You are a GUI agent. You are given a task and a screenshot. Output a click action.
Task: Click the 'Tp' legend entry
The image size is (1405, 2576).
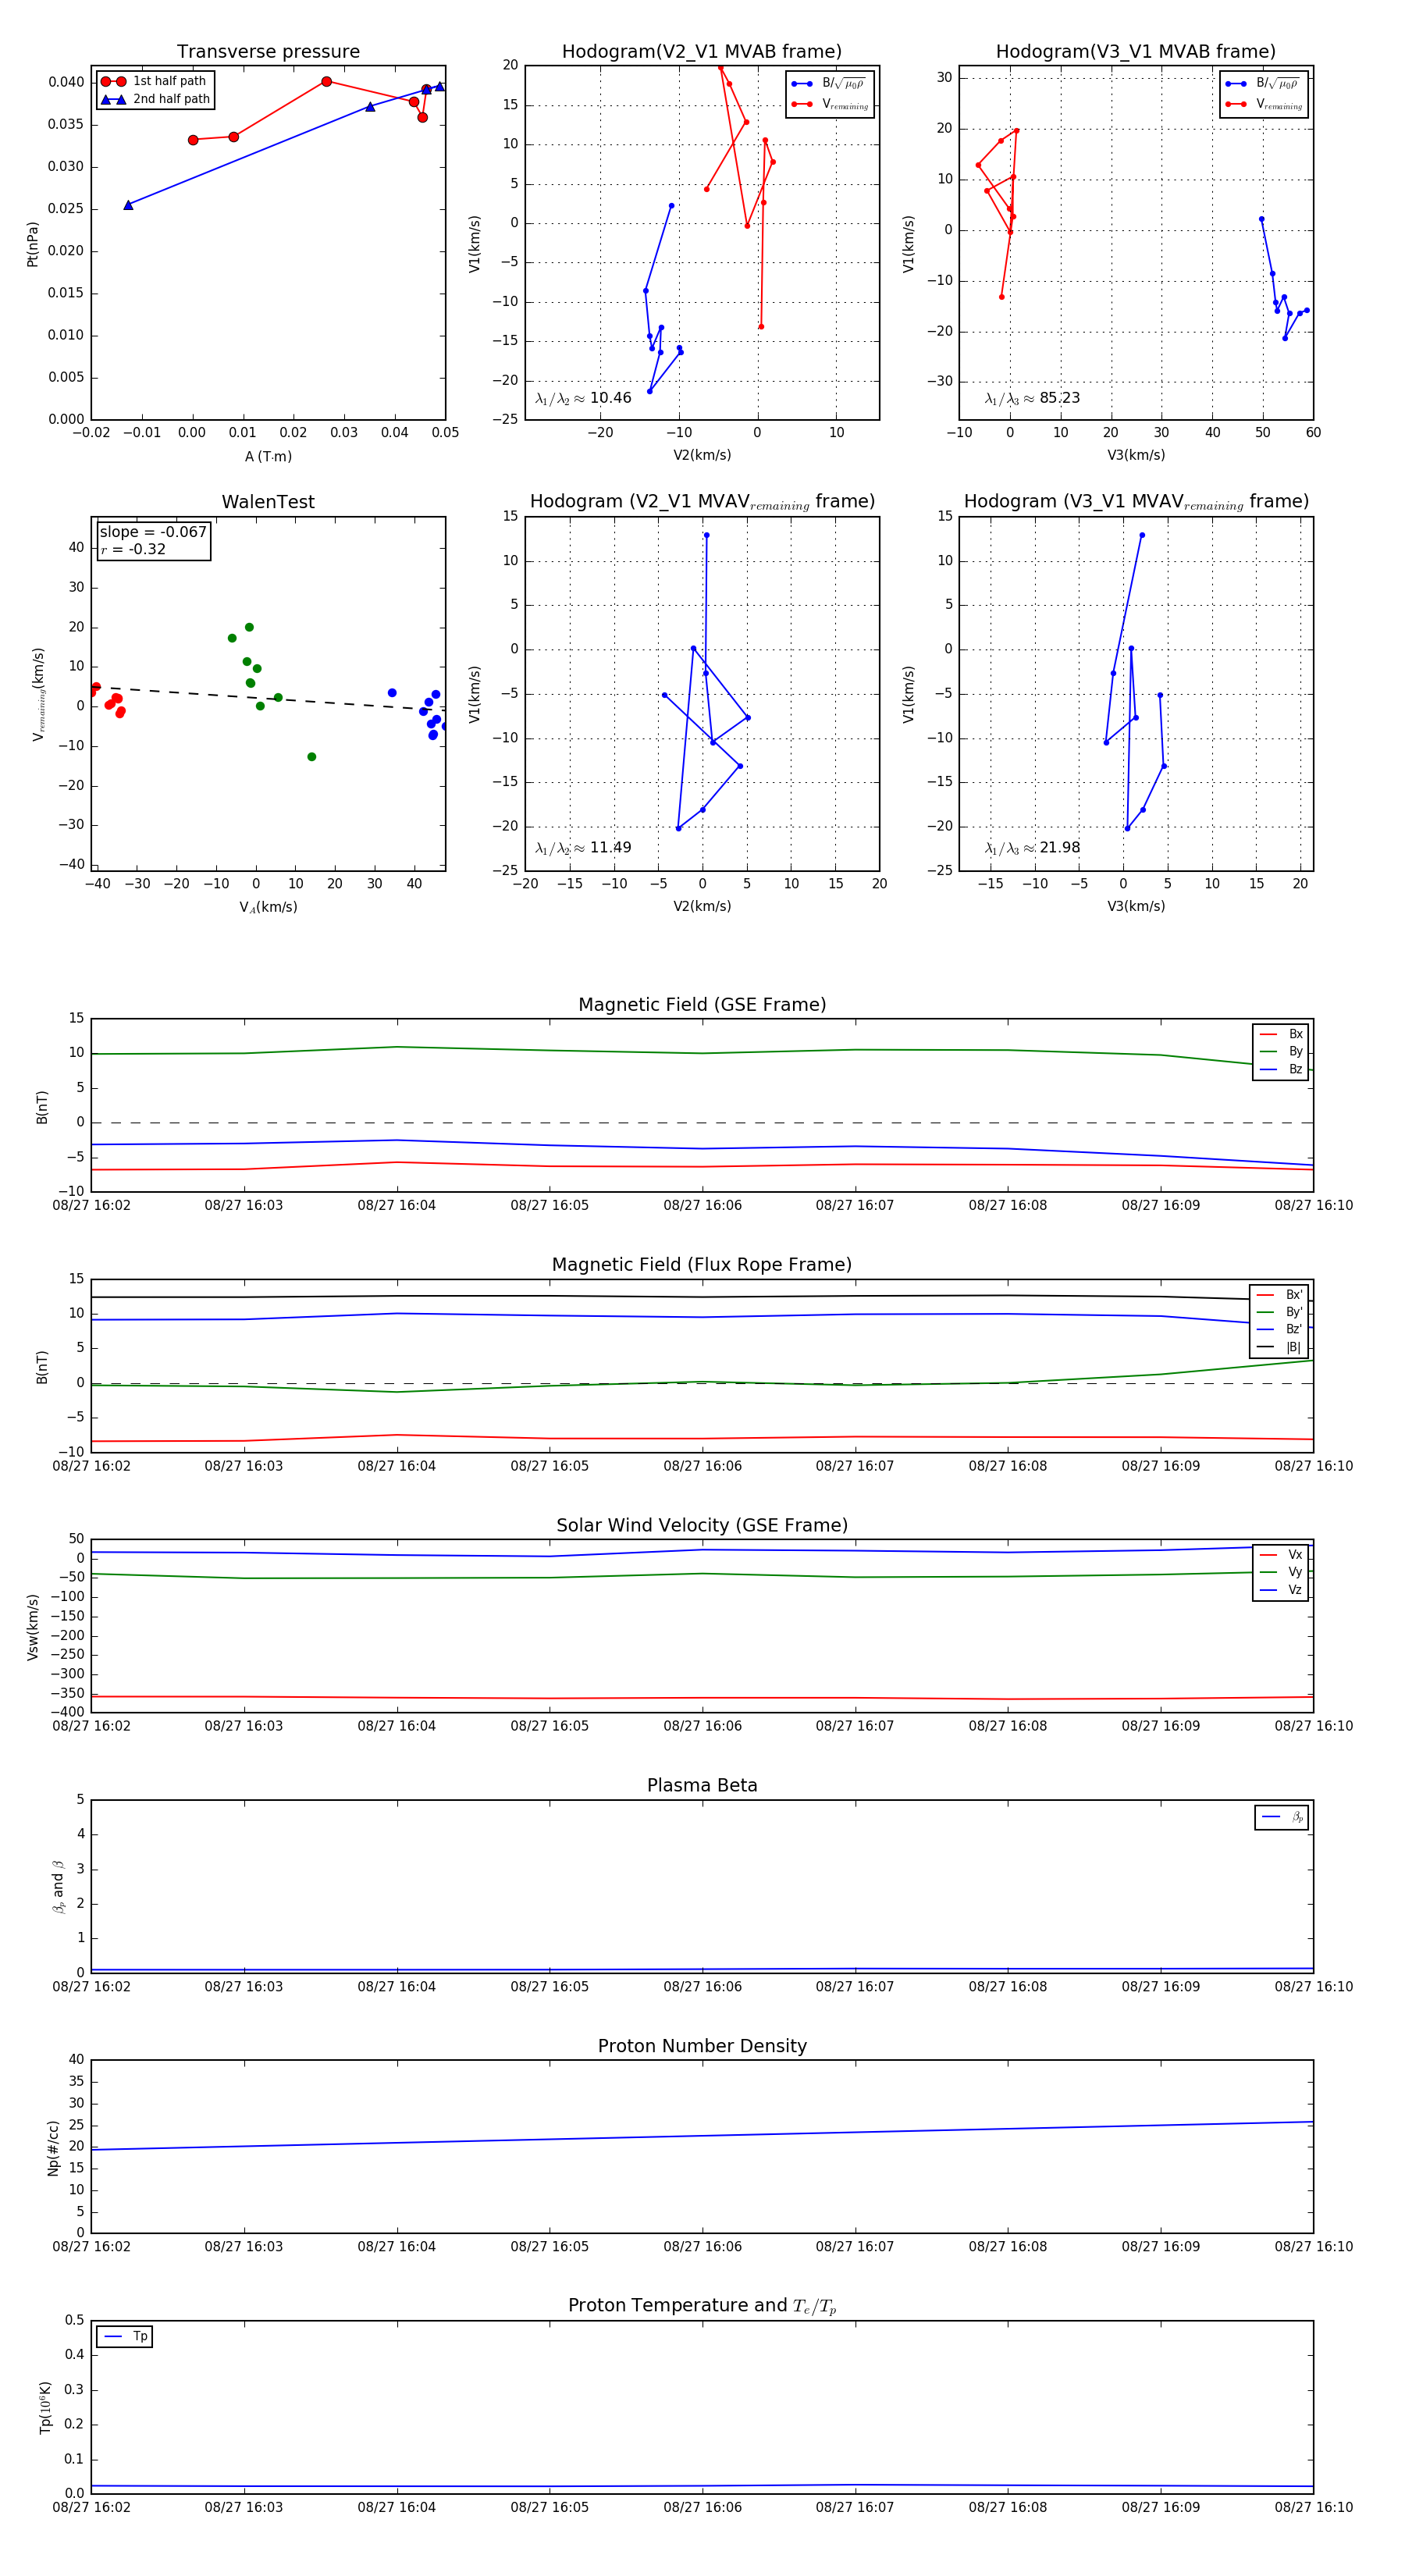coord(125,2337)
